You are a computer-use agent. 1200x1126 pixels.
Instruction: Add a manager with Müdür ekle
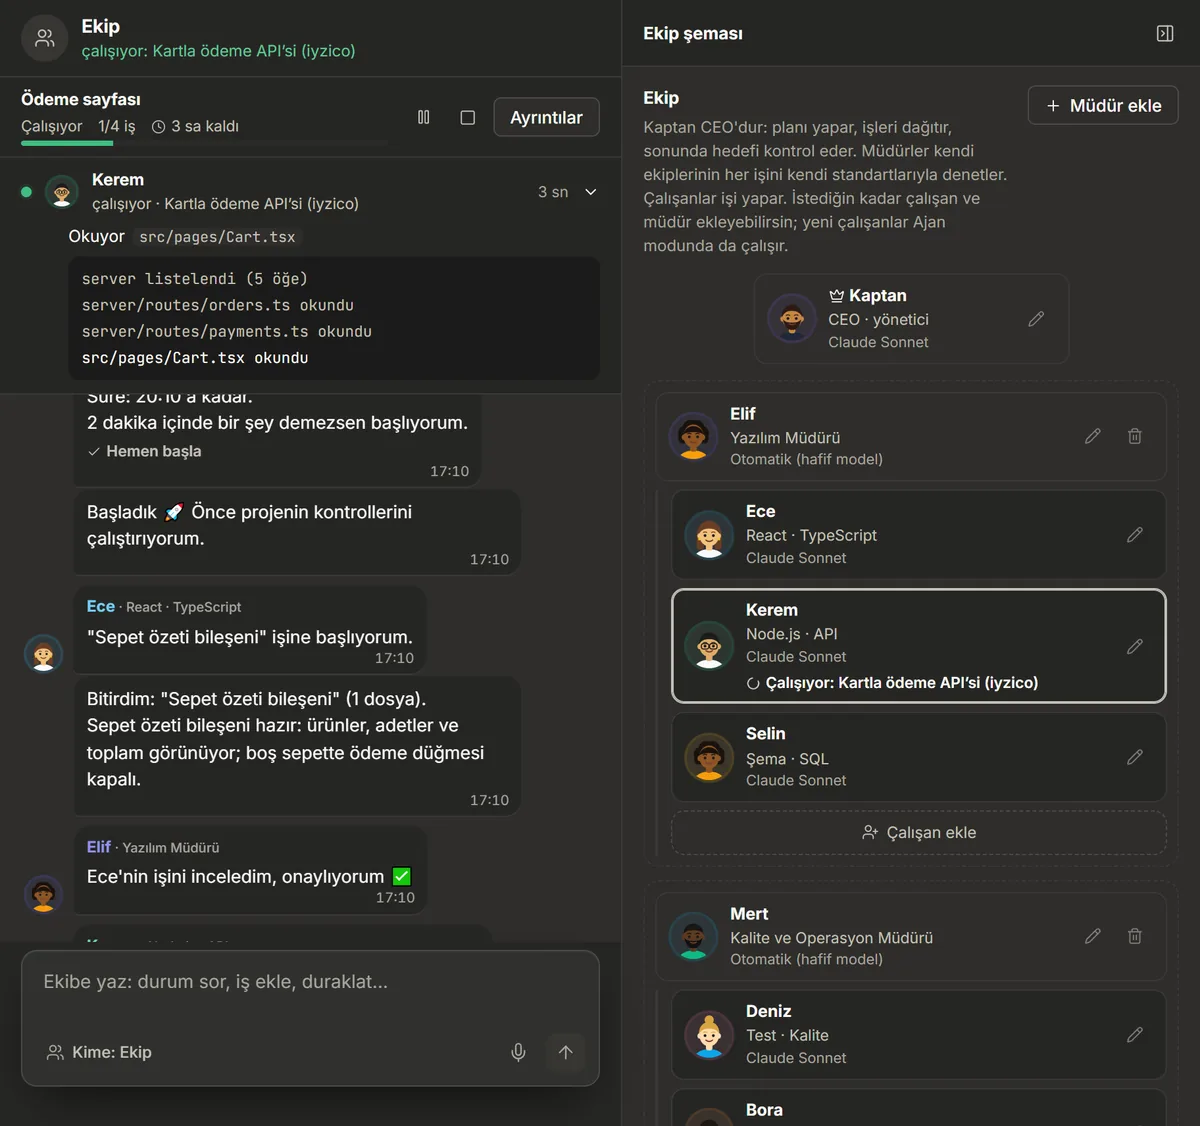(1103, 105)
